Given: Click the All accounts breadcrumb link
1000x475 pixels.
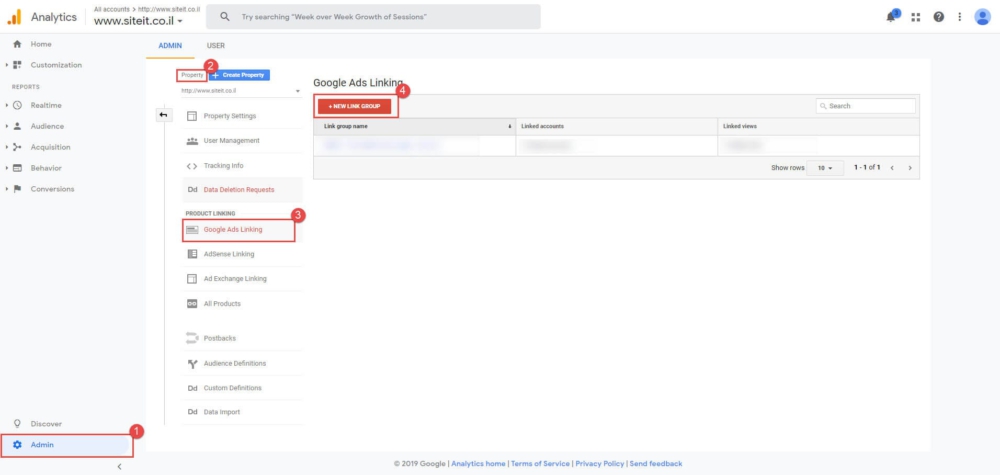Looking at the screenshot, I should (110, 10).
